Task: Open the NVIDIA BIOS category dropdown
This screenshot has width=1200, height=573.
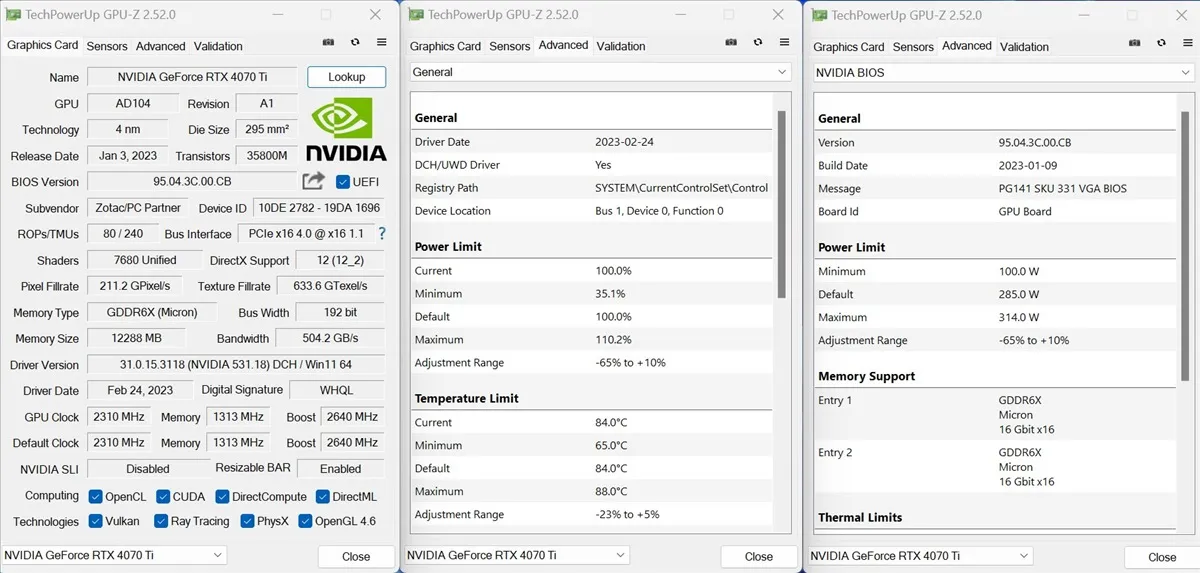Action: click(x=1004, y=73)
